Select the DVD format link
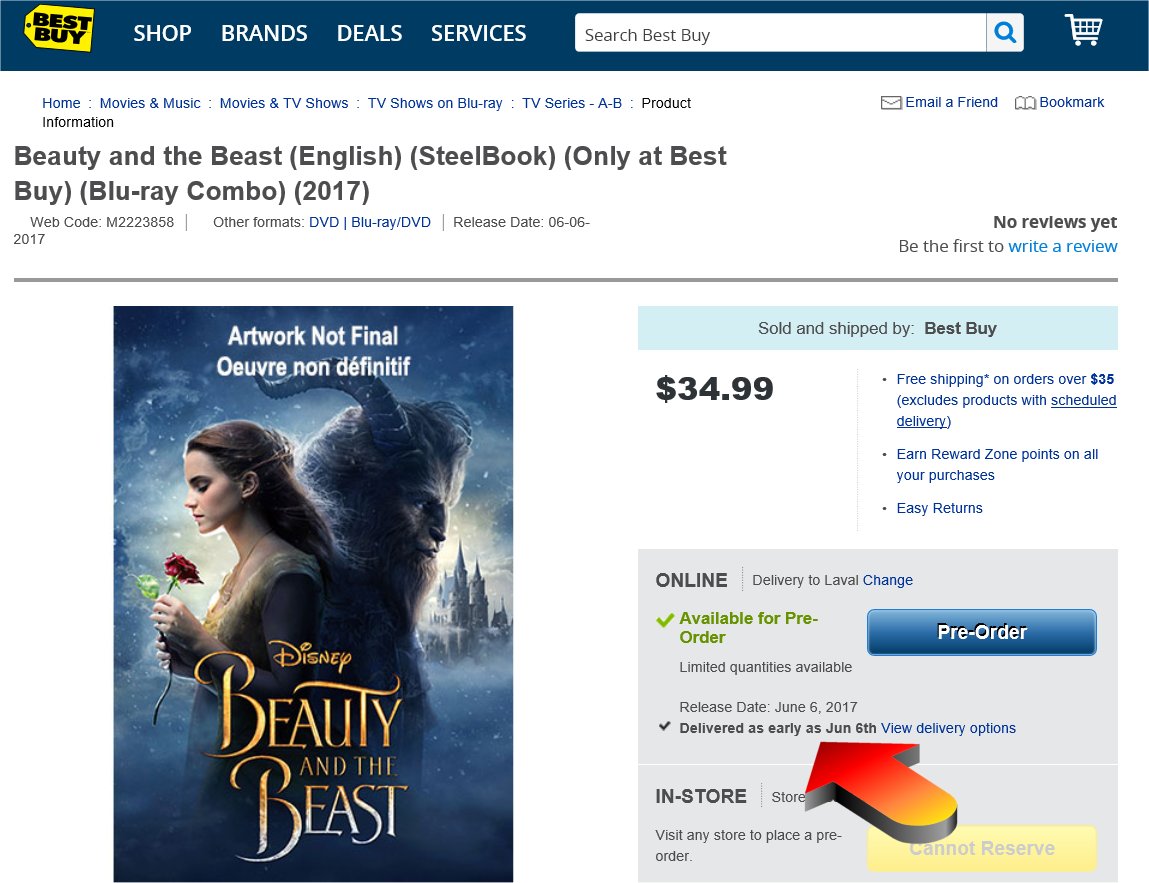The width and height of the screenshot is (1149, 883). click(324, 222)
